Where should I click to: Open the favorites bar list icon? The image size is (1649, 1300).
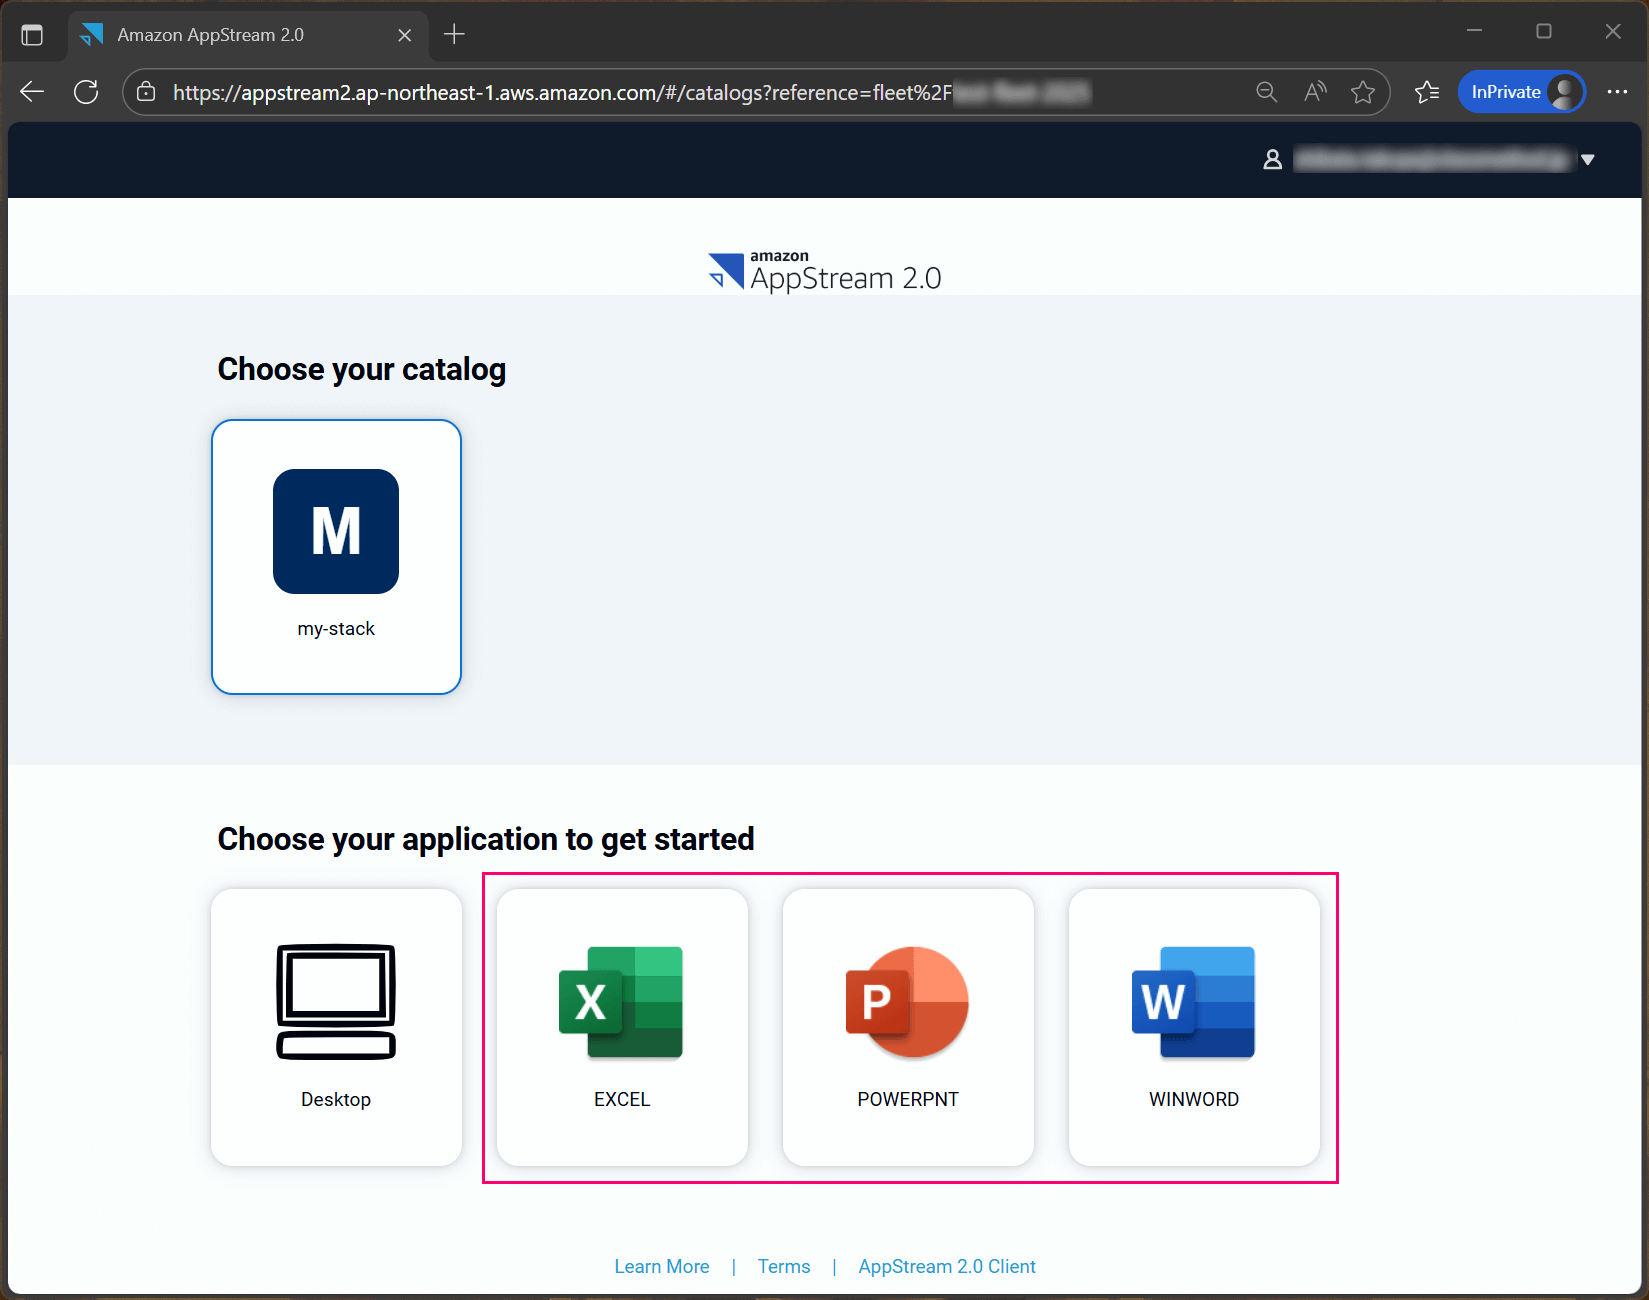coord(1427,92)
